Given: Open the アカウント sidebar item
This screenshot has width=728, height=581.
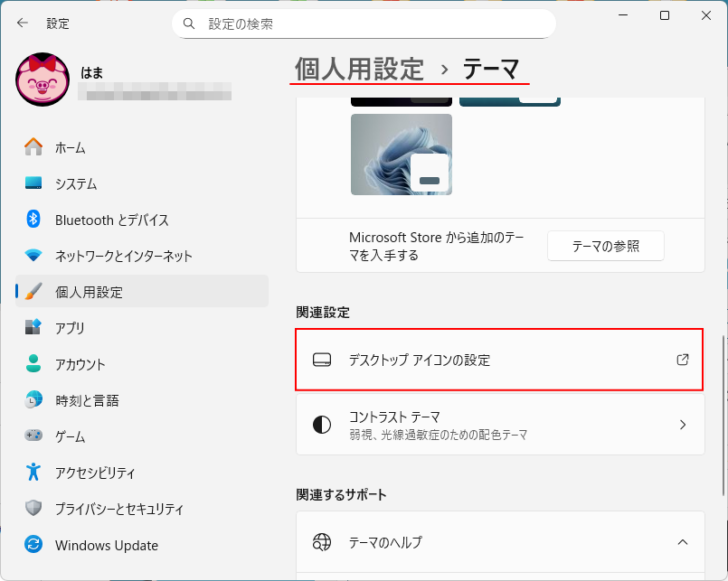Looking at the screenshot, I should coord(142,364).
